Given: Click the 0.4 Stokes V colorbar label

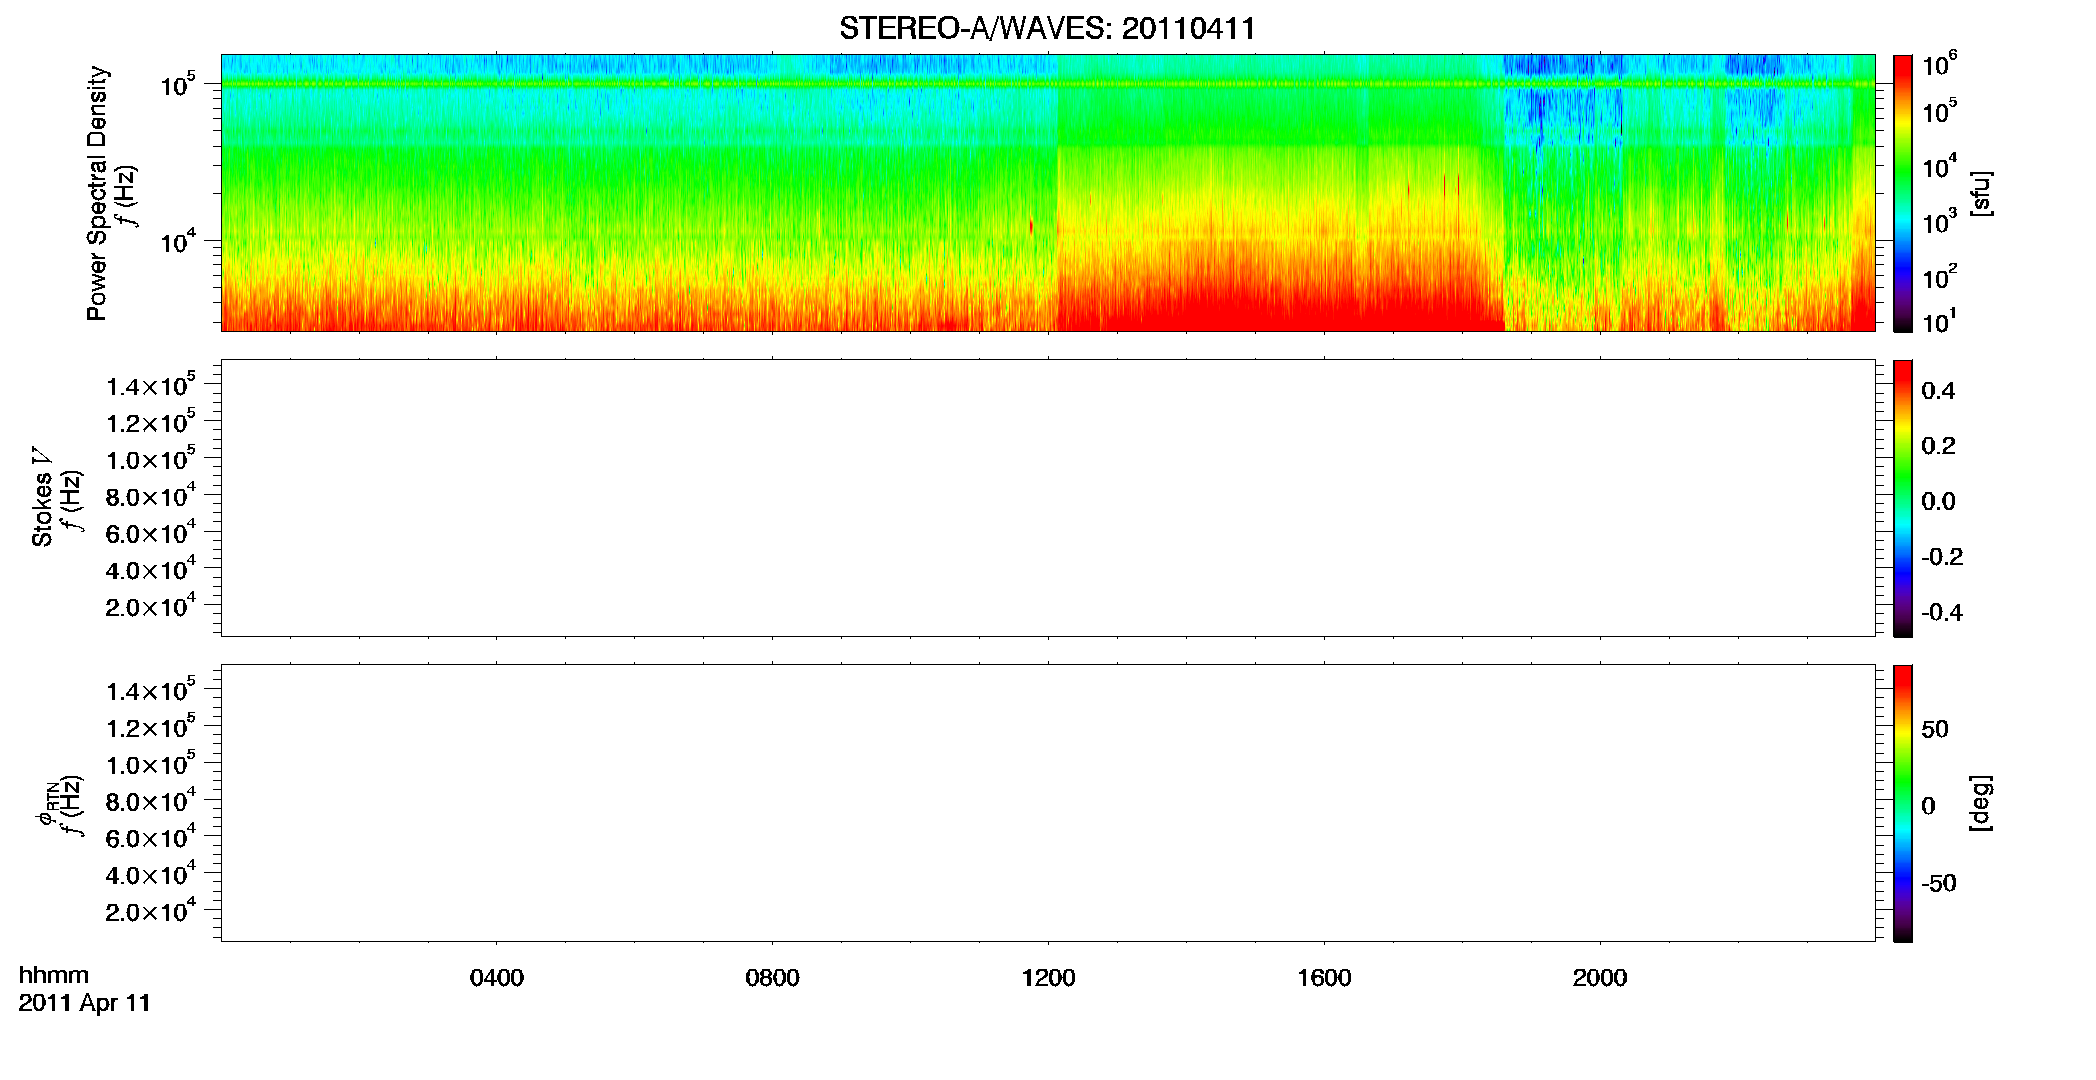Looking at the screenshot, I should click(x=1938, y=391).
